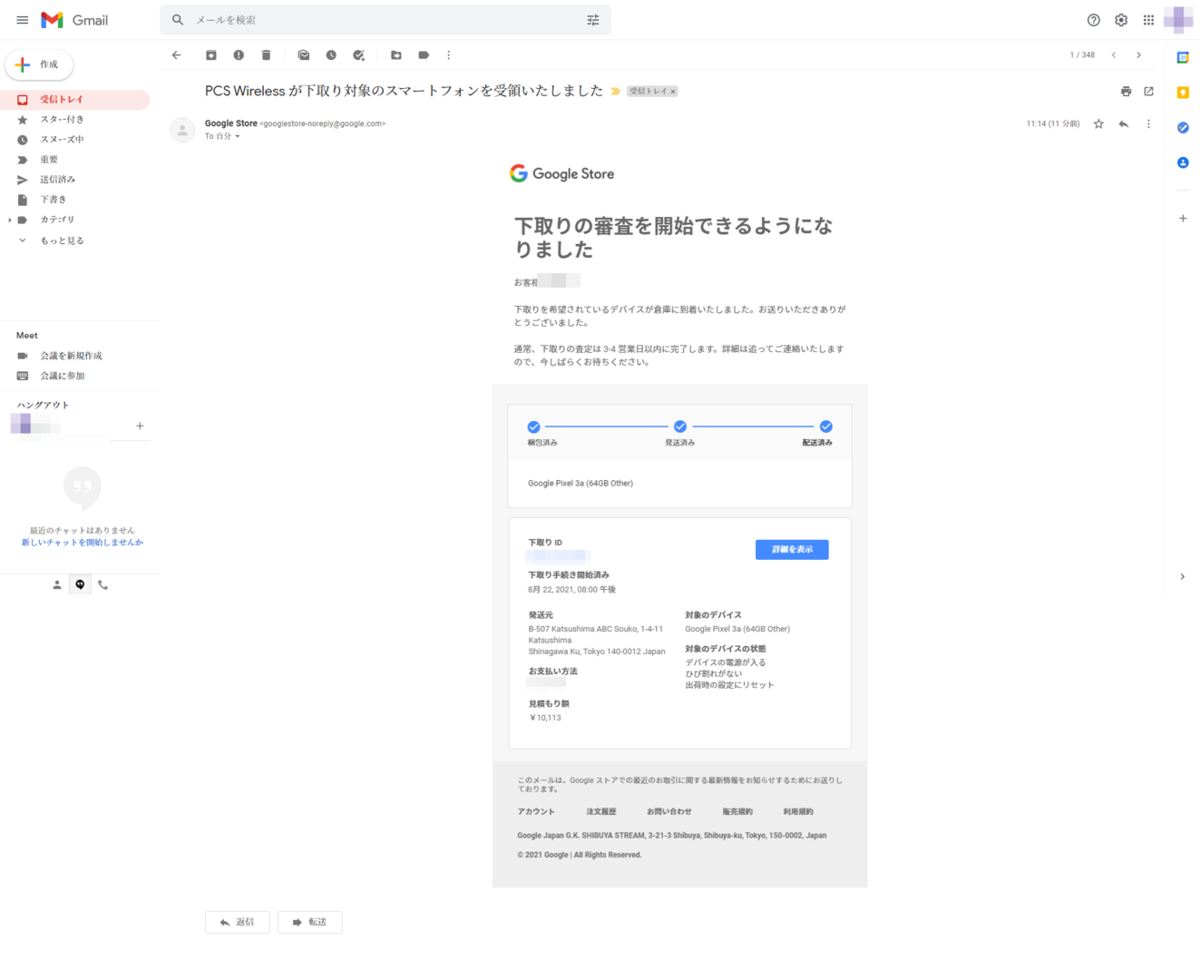Start a new chat link 新しいチャットを開始しませんか

click(x=82, y=542)
